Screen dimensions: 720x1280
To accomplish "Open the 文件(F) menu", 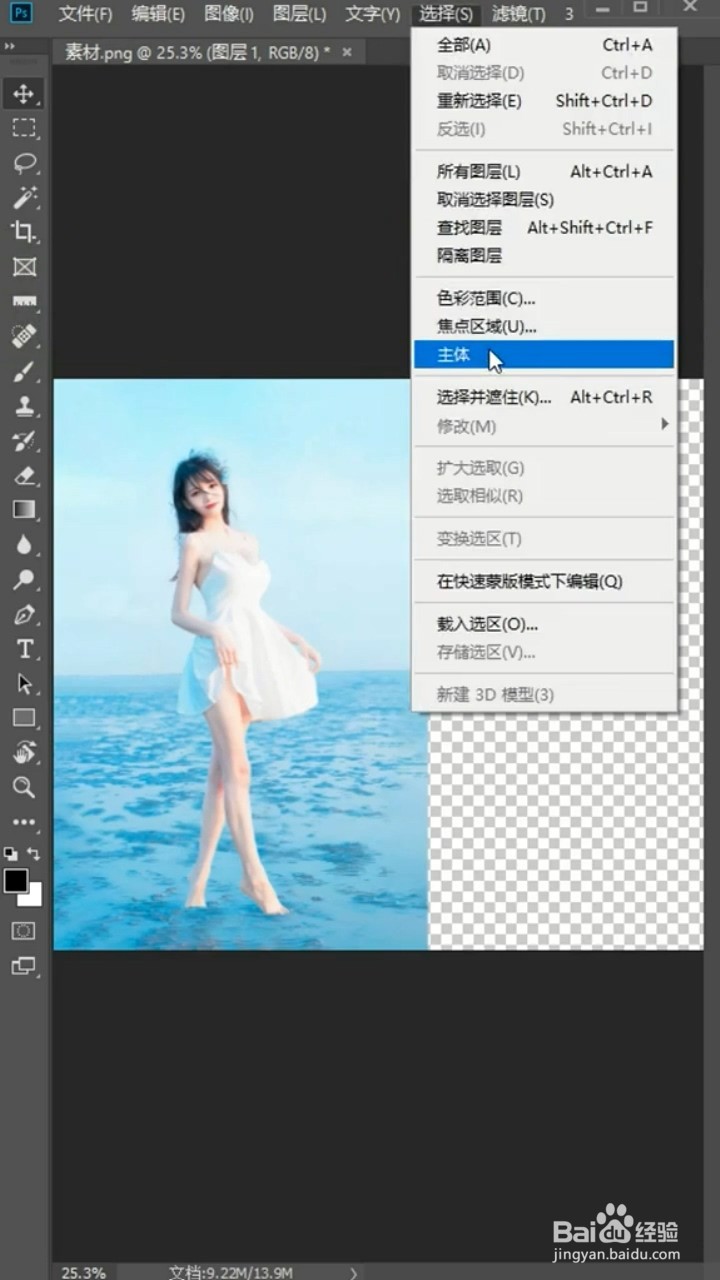I will pyautogui.click(x=86, y=14).
